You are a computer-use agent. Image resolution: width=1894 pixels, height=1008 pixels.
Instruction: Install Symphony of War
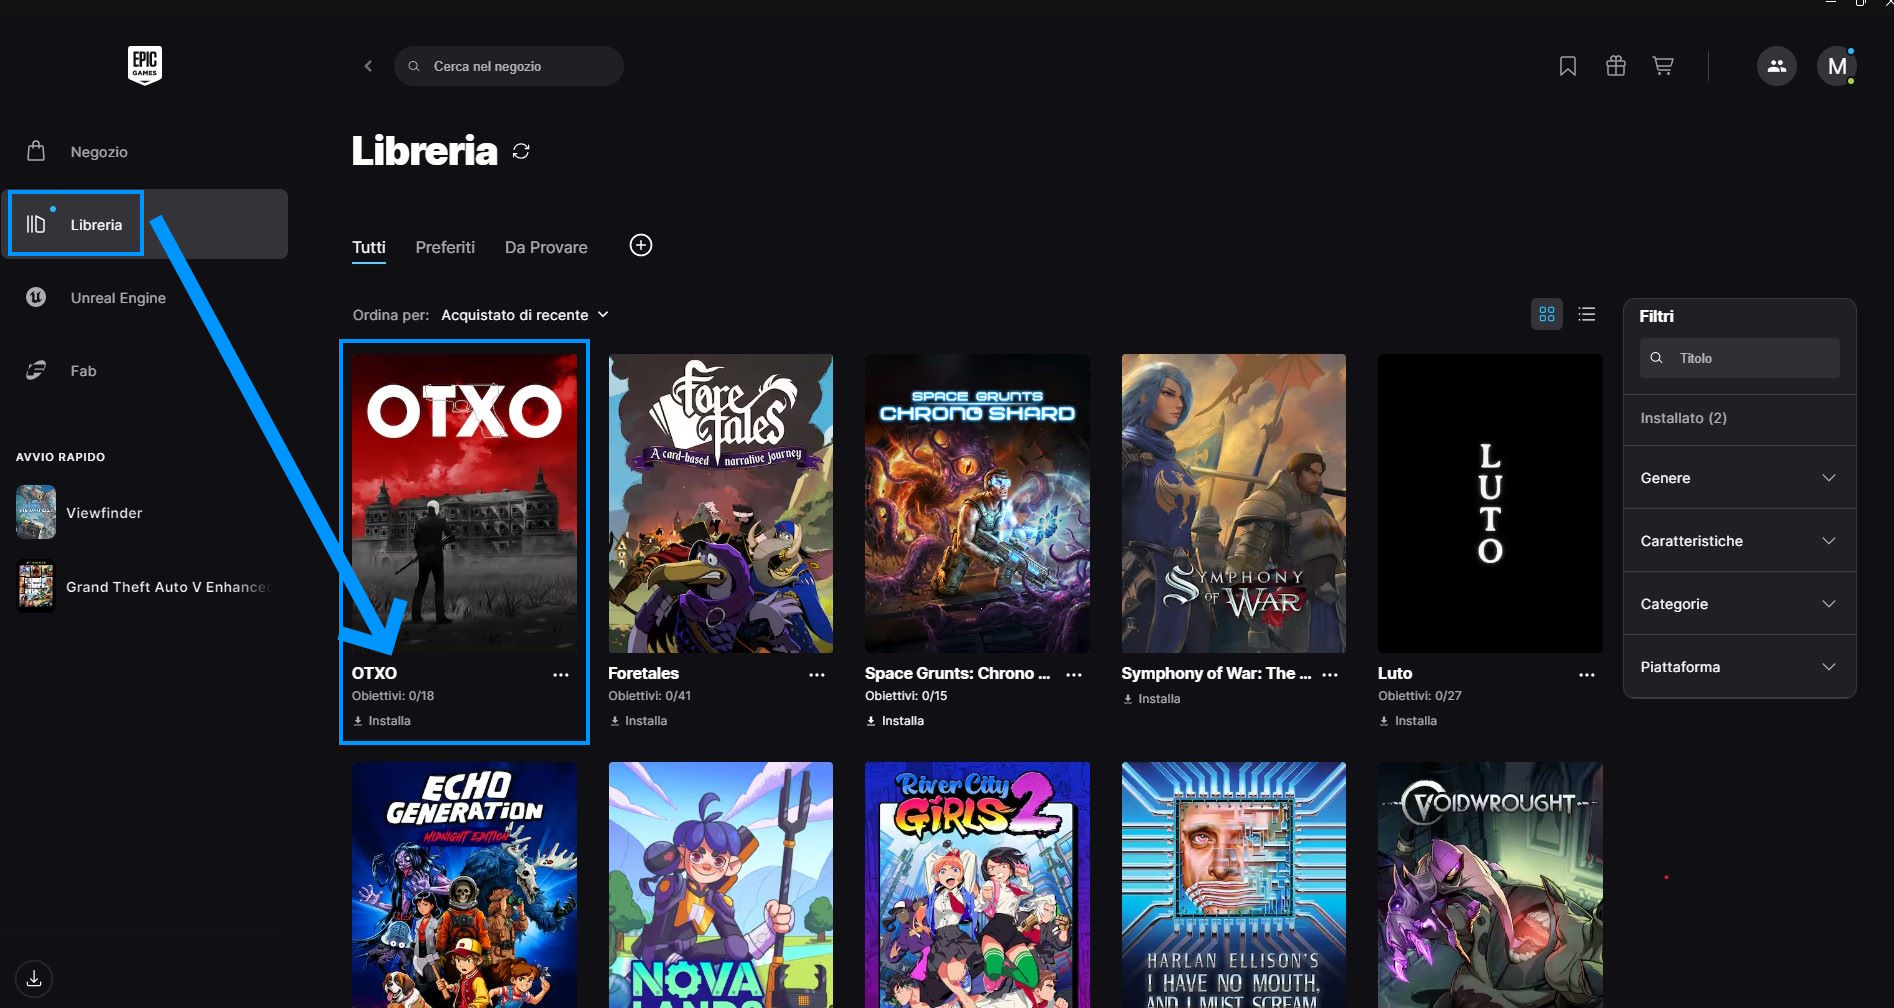pyautogui.click(x=1151, y=699)
